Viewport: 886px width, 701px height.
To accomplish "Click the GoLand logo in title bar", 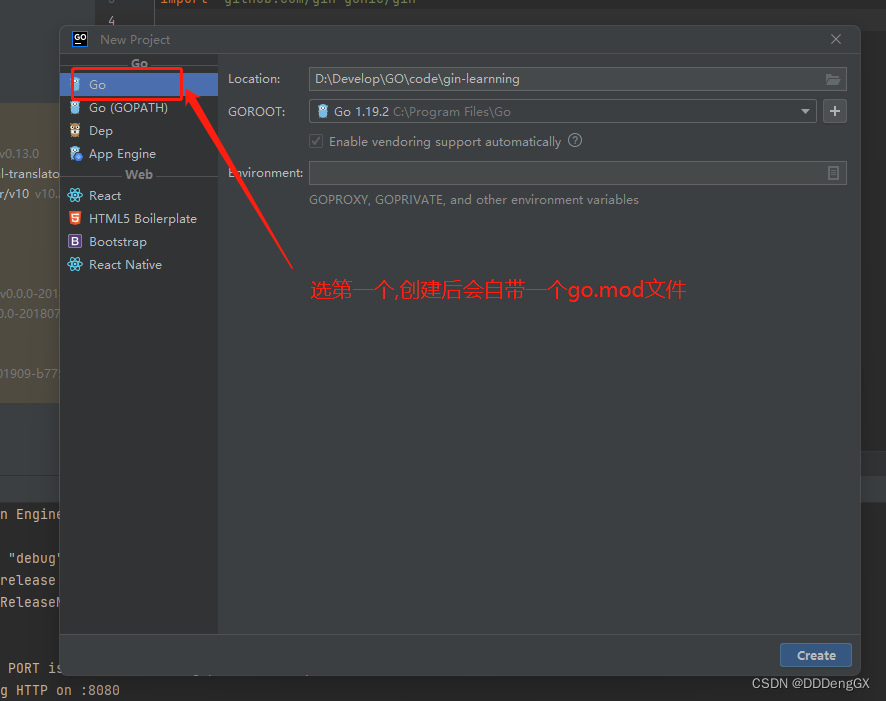I will tap(80, 39).
